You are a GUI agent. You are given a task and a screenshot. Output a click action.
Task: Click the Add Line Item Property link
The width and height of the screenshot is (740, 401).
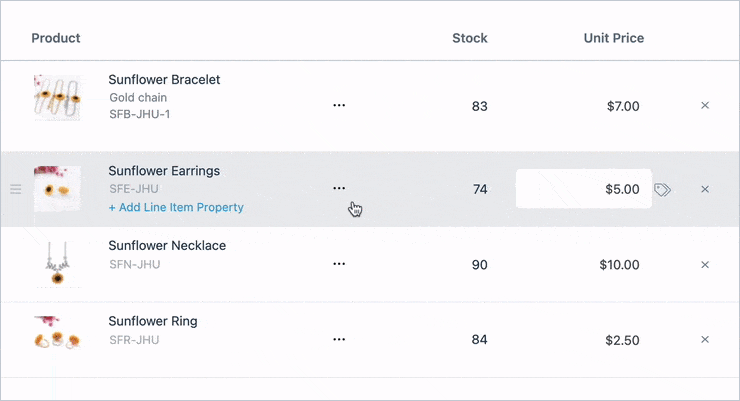click(x=176, y=208)
